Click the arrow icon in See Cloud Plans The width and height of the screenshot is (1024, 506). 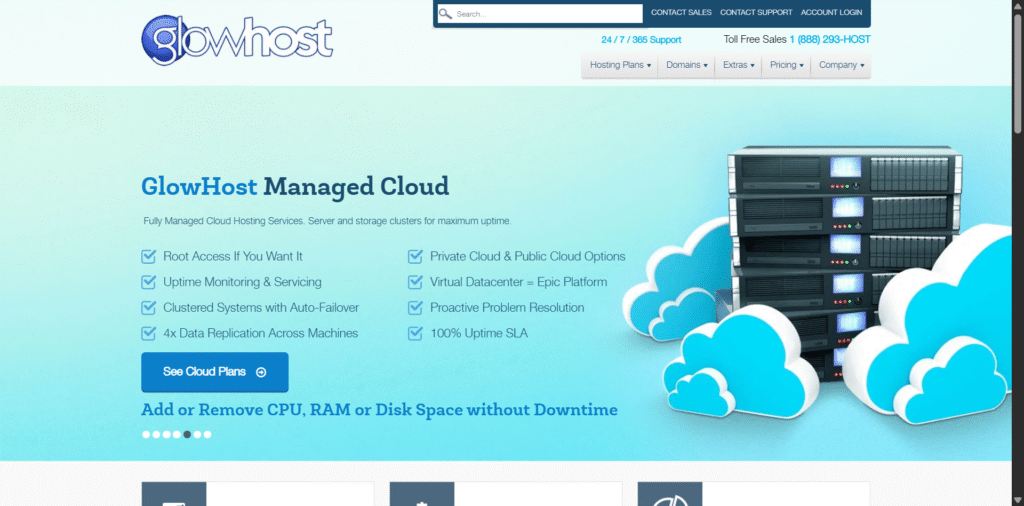tap(261, 372)
